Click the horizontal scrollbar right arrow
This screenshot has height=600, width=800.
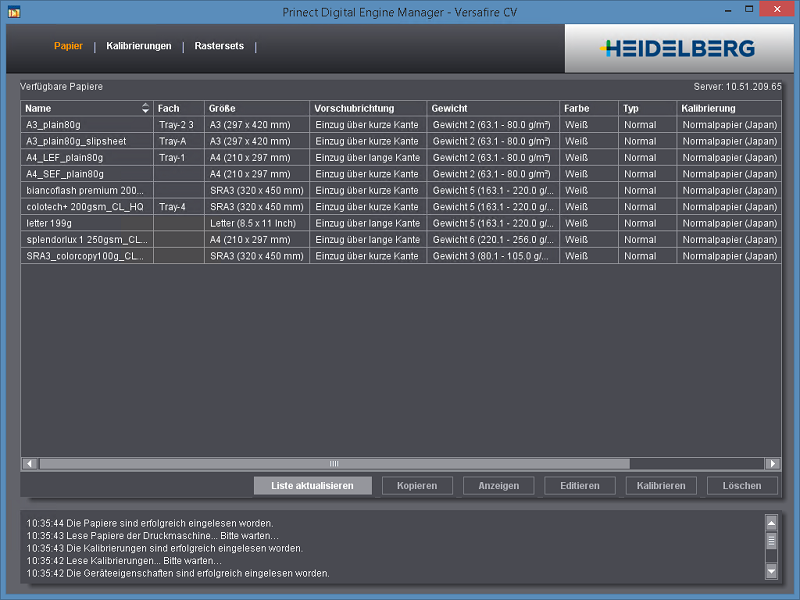click(x=772, y=463)
